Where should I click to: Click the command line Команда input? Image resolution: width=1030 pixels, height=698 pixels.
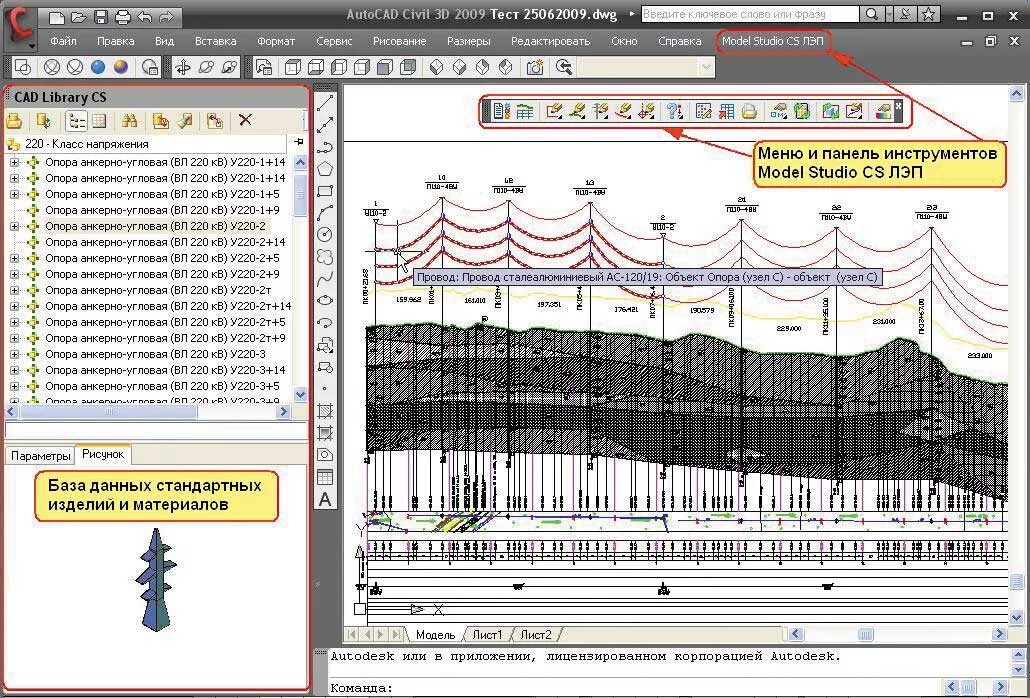coord(635,688)
